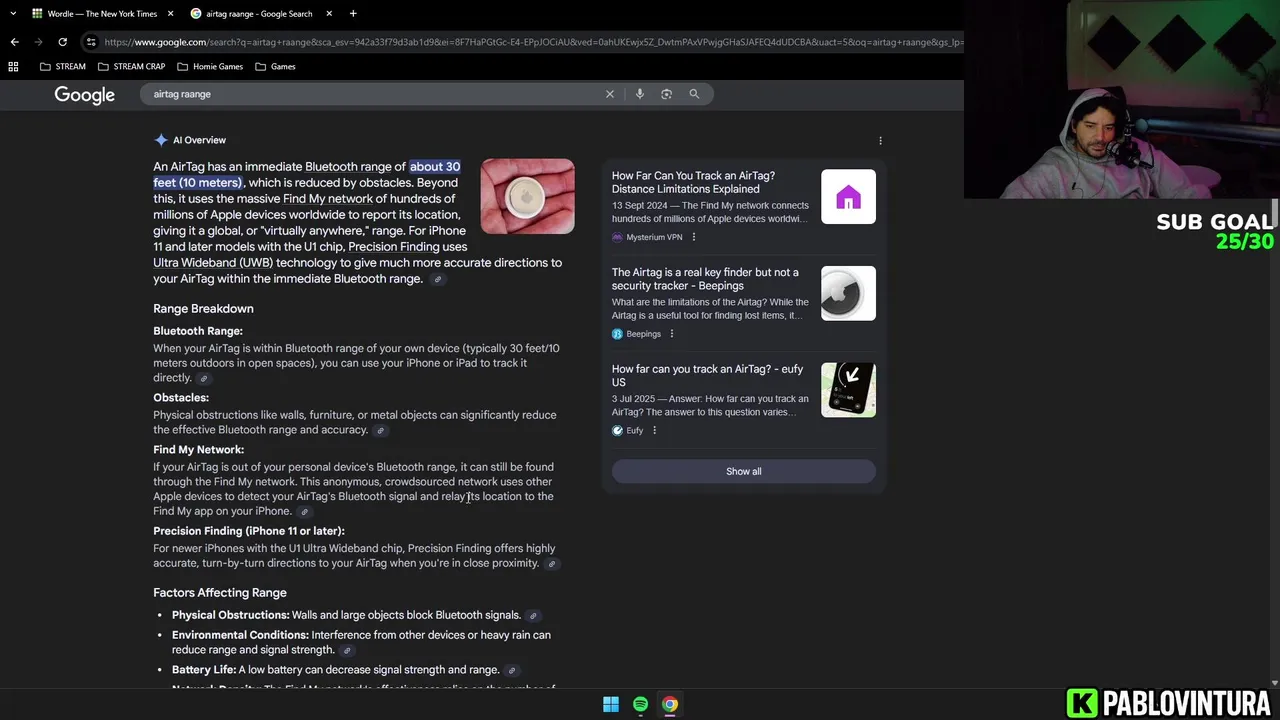Open source link after Physical Obstructions bullet

[533, 616]
